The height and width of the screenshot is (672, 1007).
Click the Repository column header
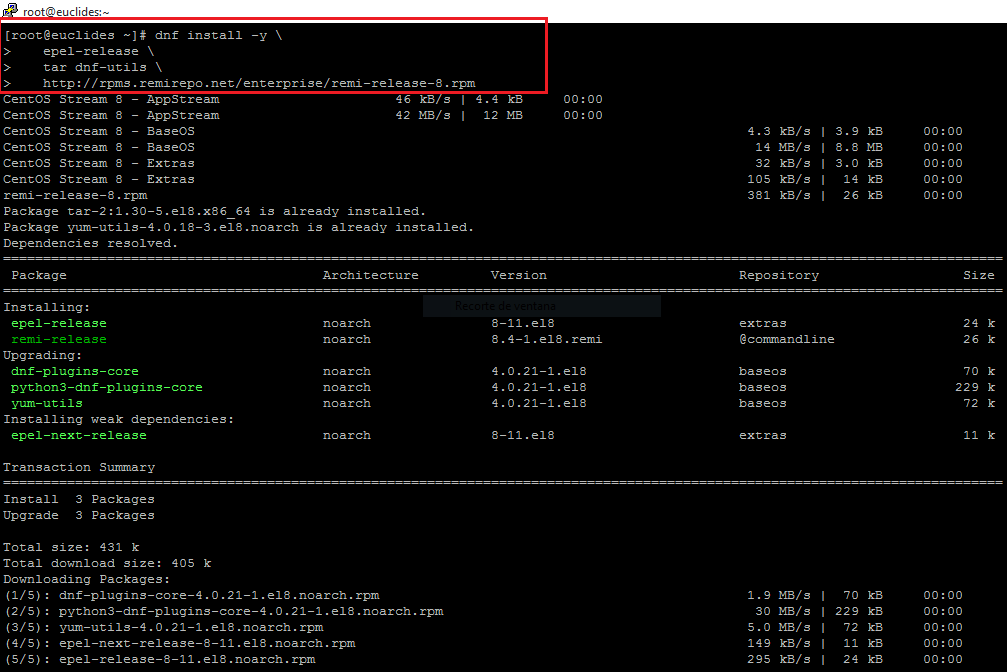click(x=778, y=275)
